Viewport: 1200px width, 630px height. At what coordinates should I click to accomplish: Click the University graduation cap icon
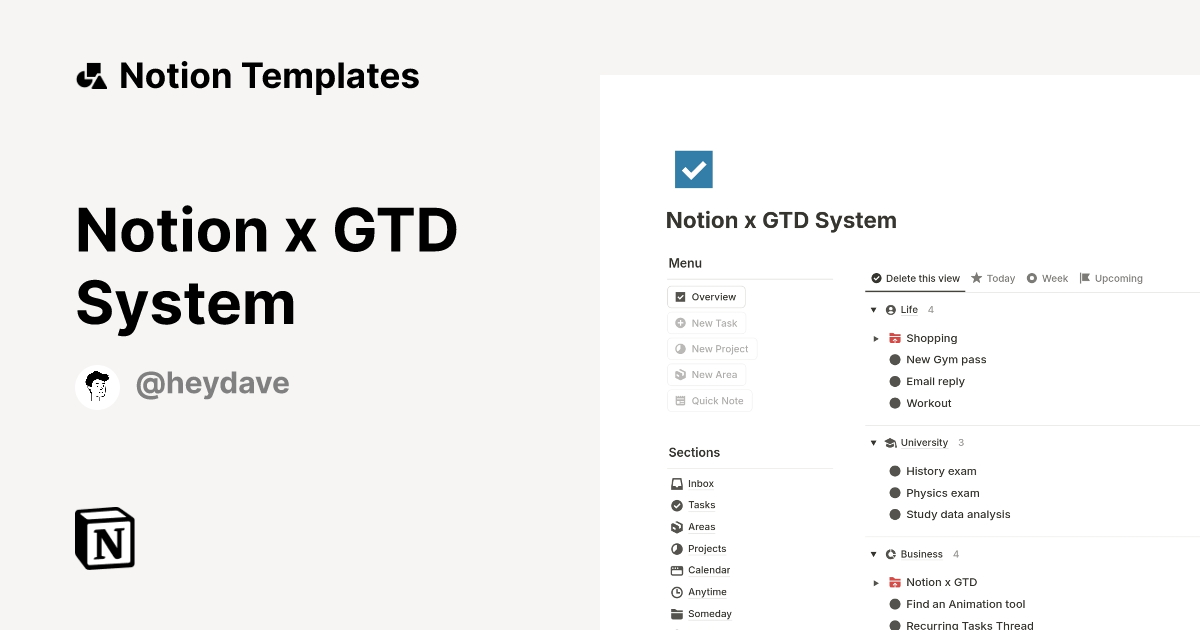click(893, 441)
